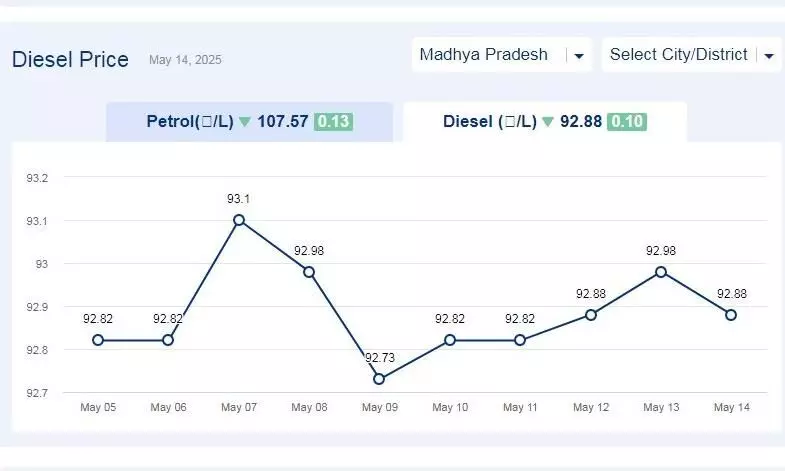Click the 93.2 y-axis label
The height and width of the screenshot is (471, 785).
click(x=37, y=178)
